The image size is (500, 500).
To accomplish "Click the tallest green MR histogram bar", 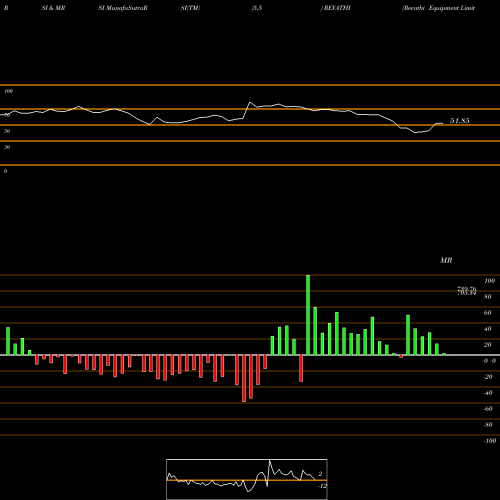I will pyautogui.click(x=308, y=315).
